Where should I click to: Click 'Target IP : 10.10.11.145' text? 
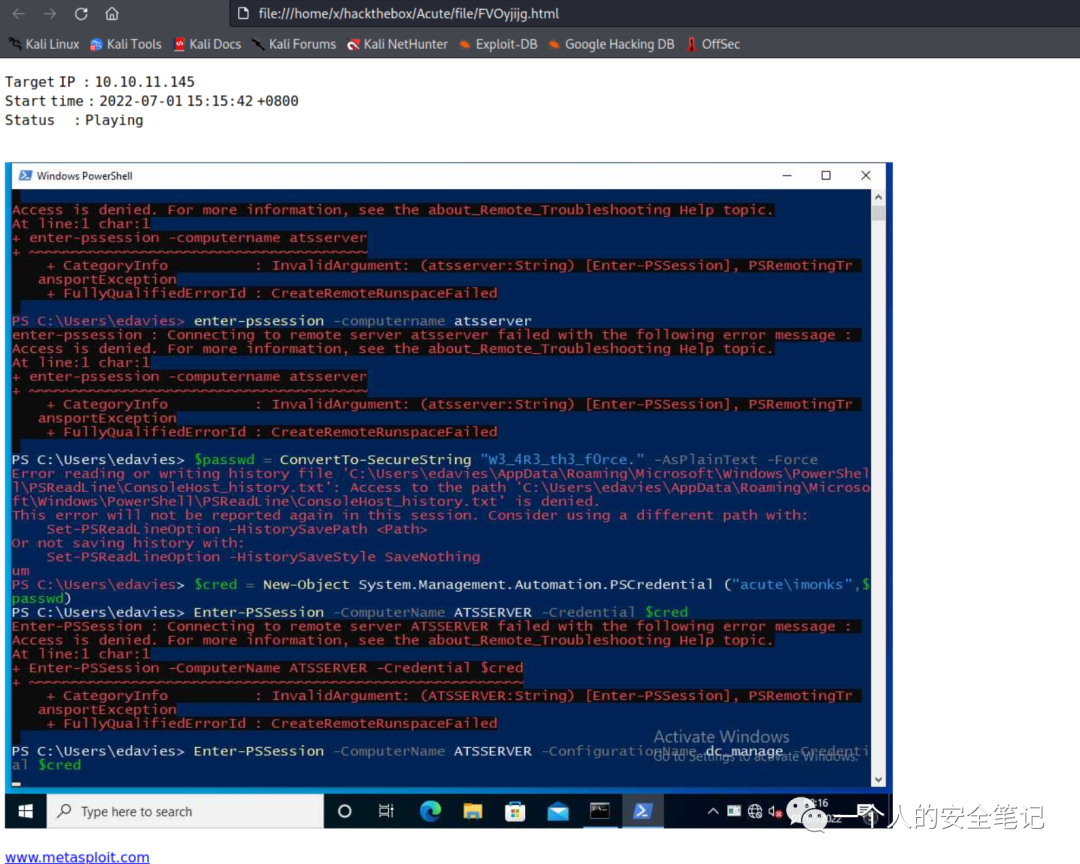tap(100, 82)
